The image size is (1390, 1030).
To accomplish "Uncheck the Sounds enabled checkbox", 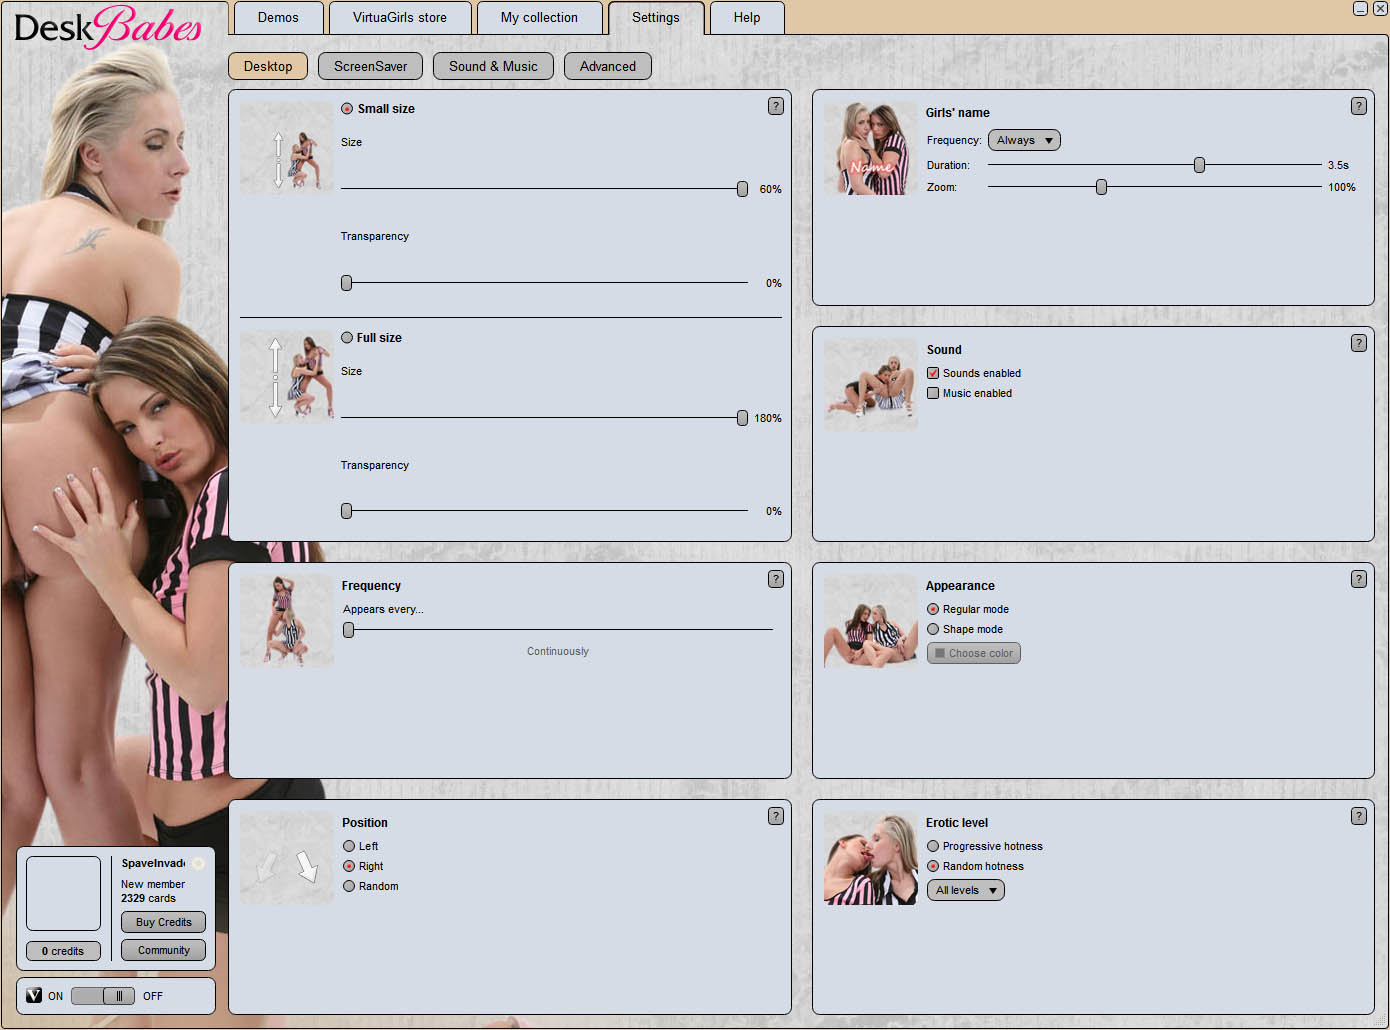I will 933,373.
